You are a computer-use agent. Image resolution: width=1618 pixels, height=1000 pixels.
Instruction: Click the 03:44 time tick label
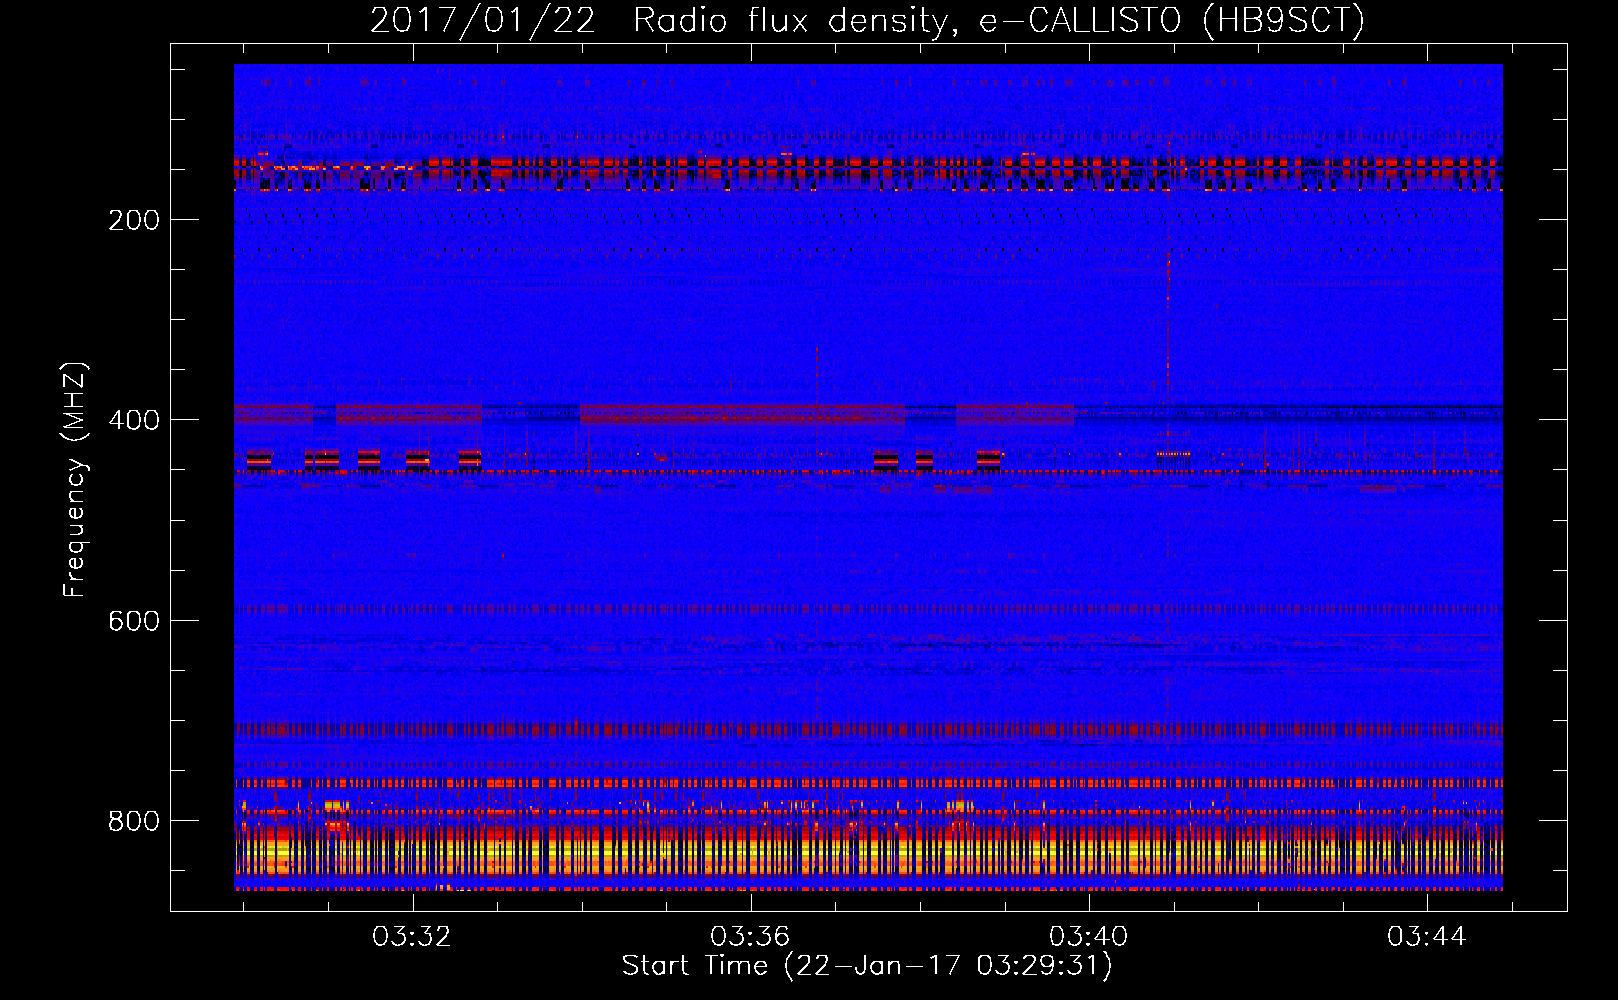pos(1426,936)
